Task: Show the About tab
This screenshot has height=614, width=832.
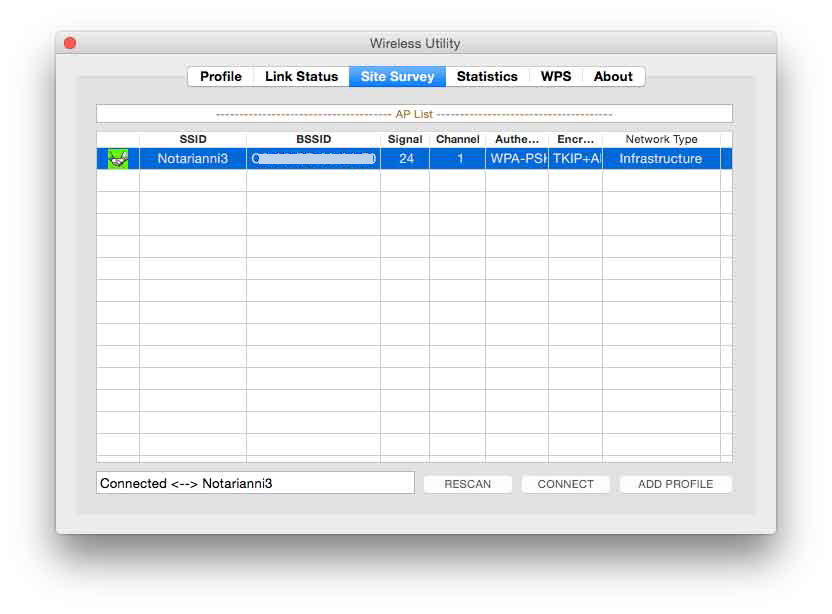Action: (613, 76)
